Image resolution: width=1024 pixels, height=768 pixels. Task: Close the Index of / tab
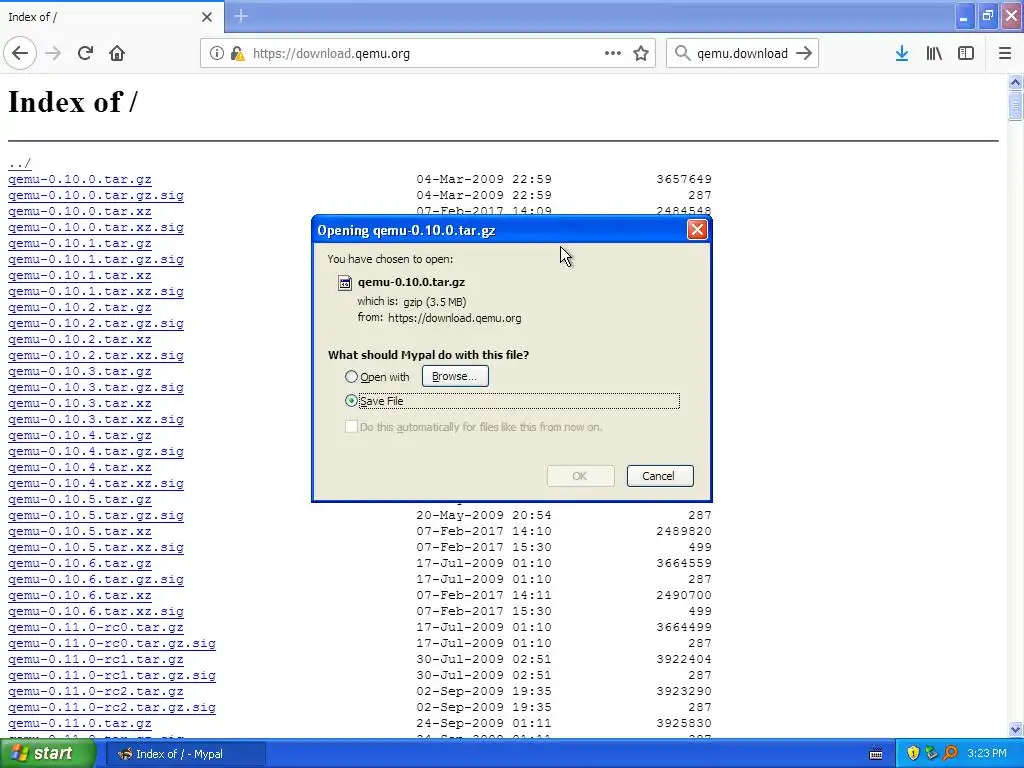pos(207,17)
